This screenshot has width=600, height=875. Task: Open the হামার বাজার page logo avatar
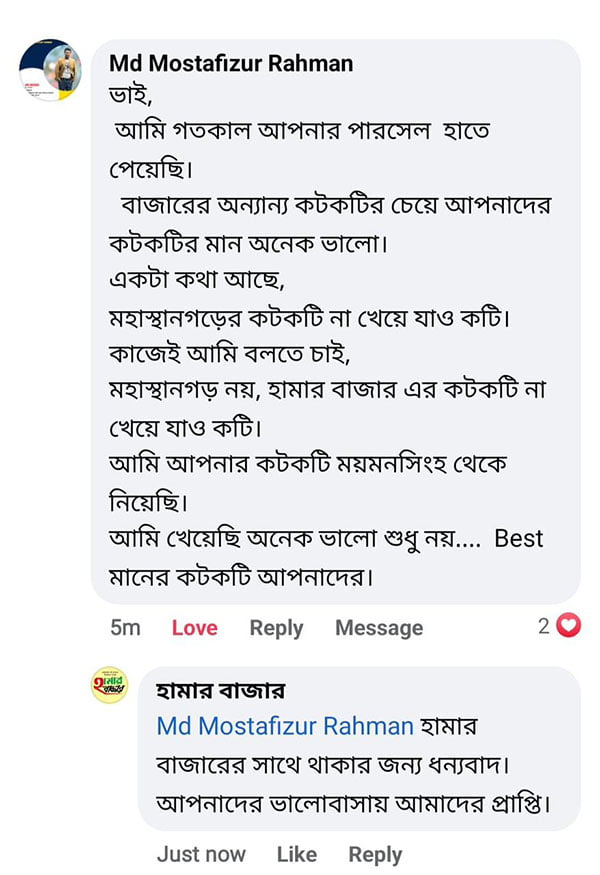(x=109, y=686)
